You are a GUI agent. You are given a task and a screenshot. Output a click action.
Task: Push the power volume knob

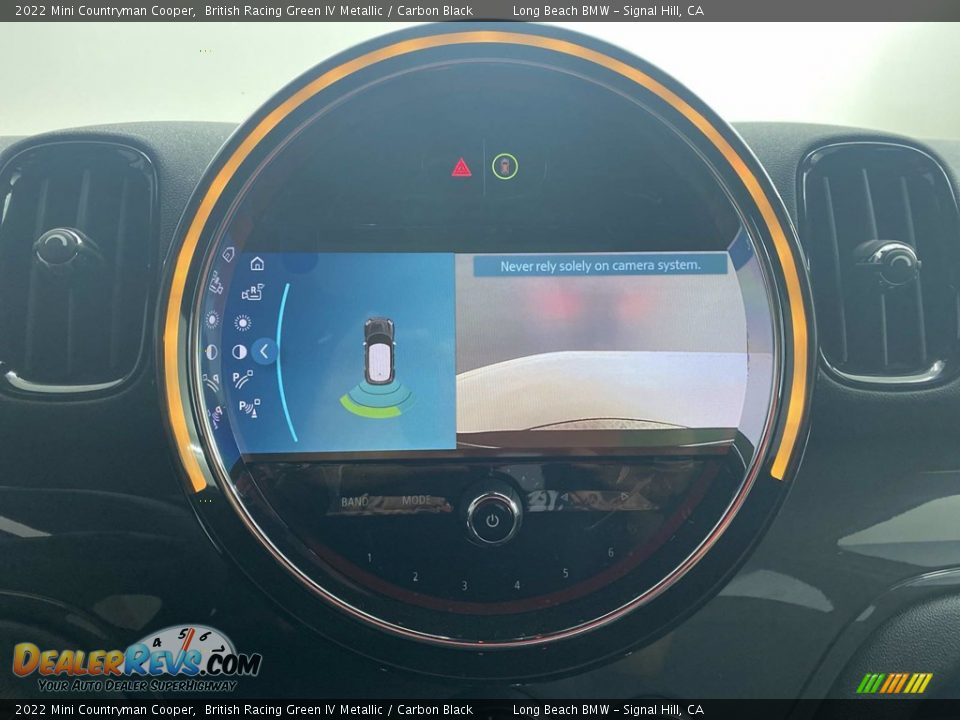(492, 519)
